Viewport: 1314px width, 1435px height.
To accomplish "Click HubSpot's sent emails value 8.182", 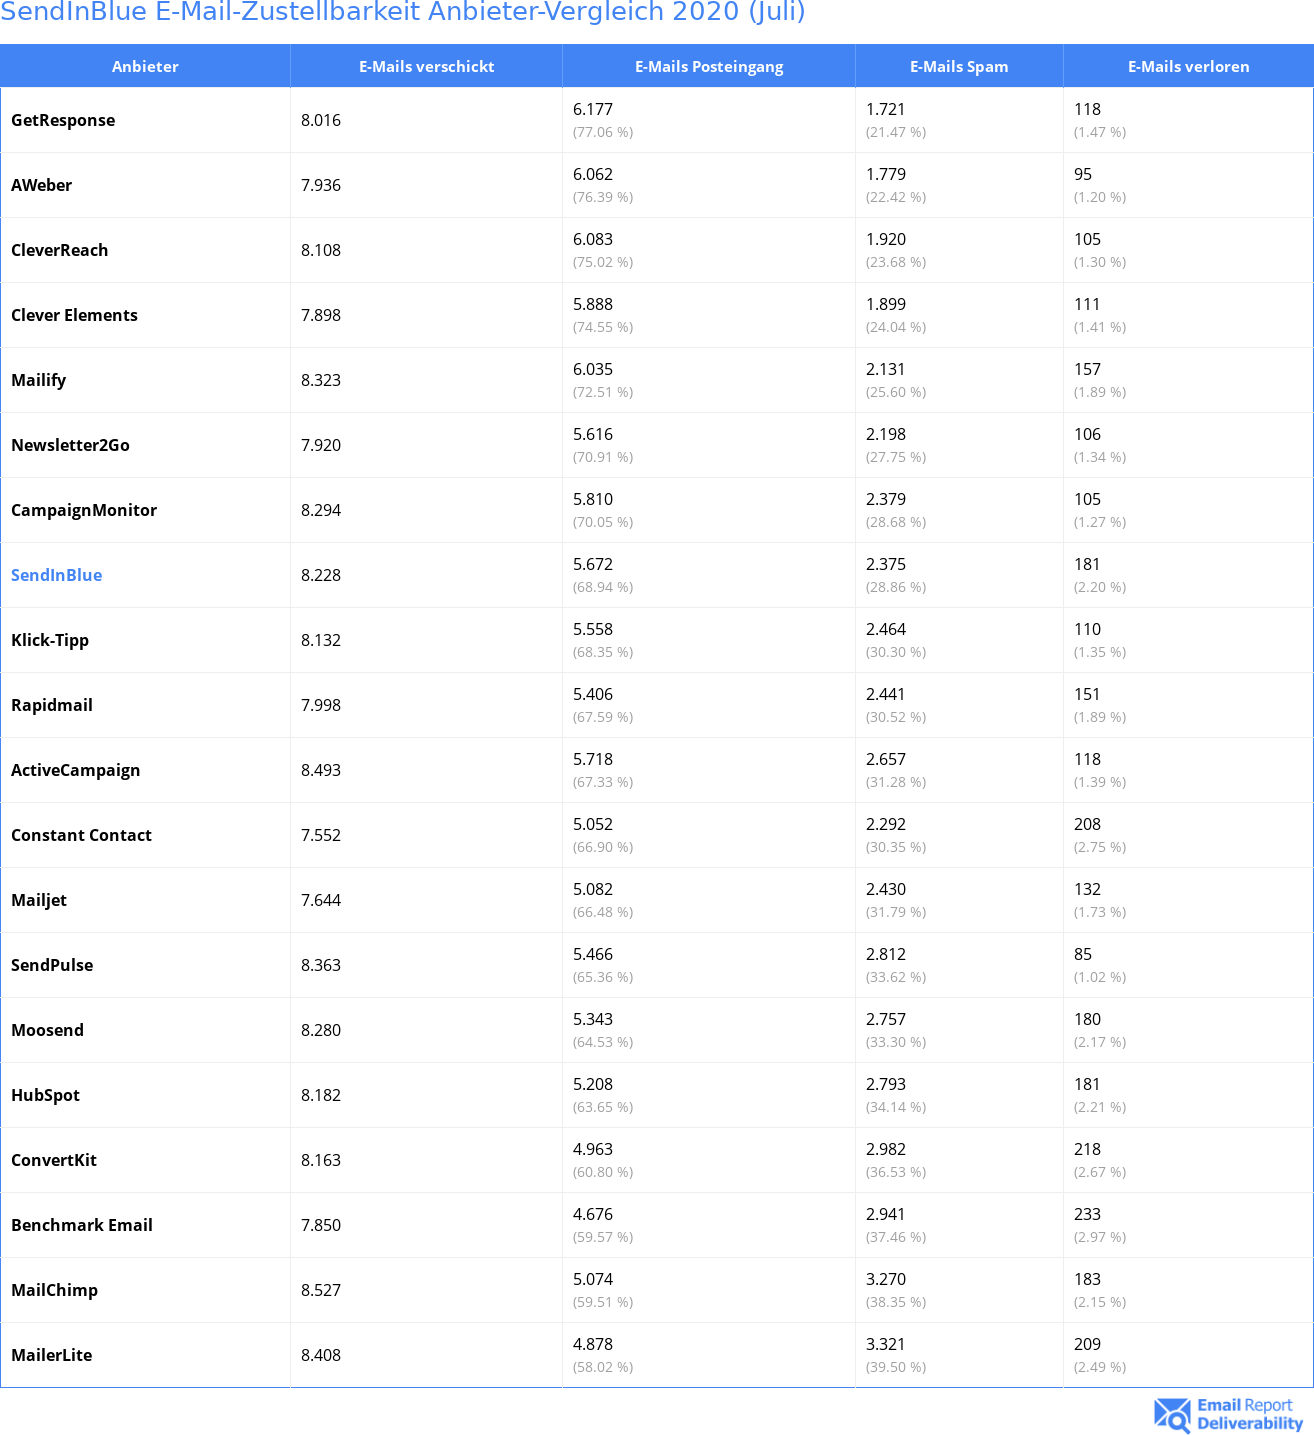I will pyautogui.click(x=321, y=1095).
